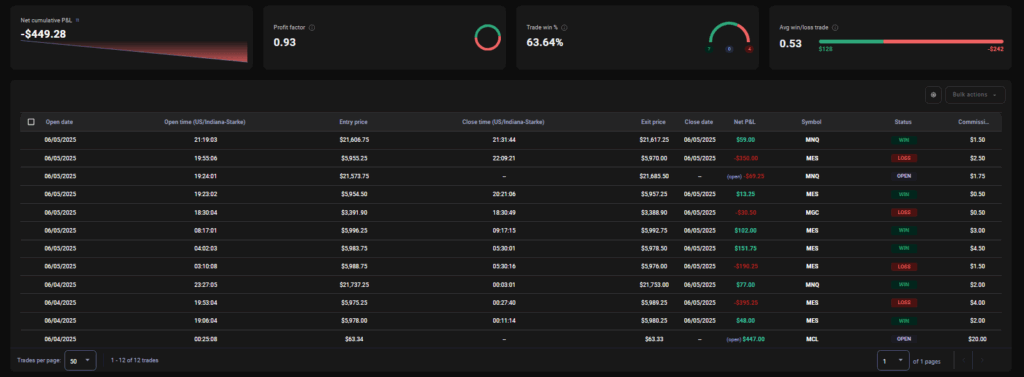1024x377 pixels.
Task: Click the OPEN status badge in MCL row
Action: click(x=903, y=339)
